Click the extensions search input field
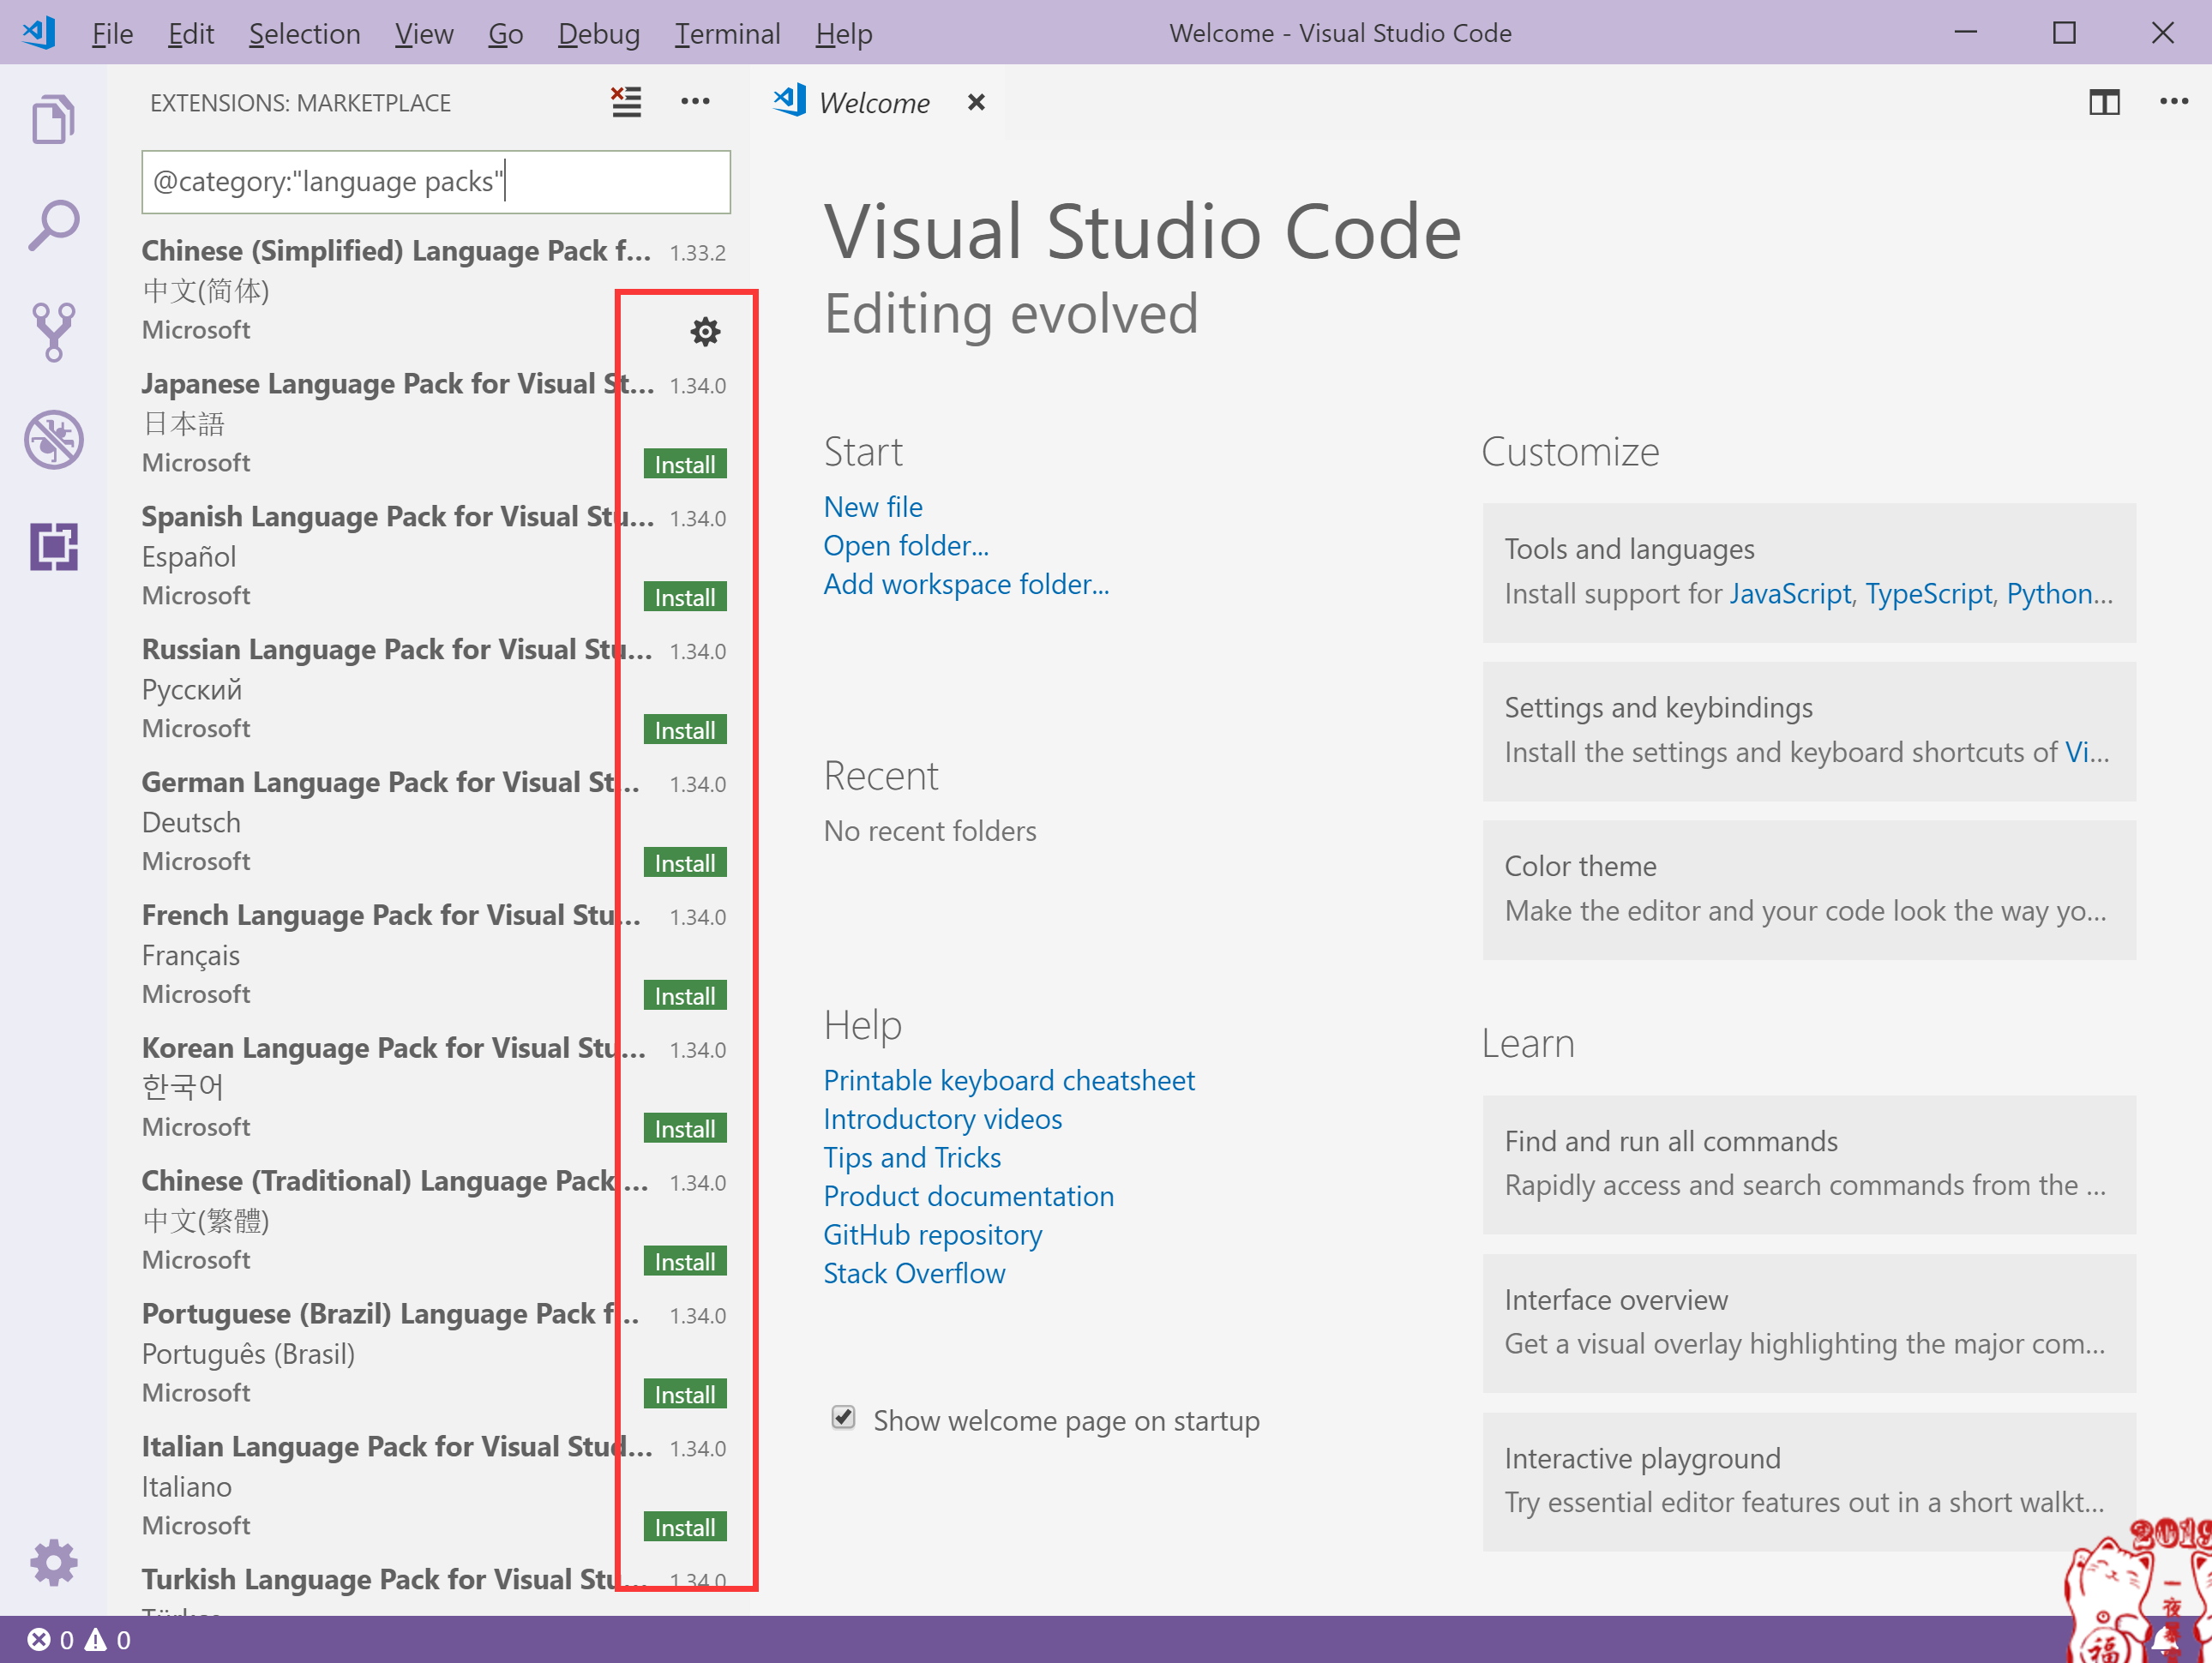Image resolution: width=2212 pixels, height=1663 pixels. (x=436, y=182)
